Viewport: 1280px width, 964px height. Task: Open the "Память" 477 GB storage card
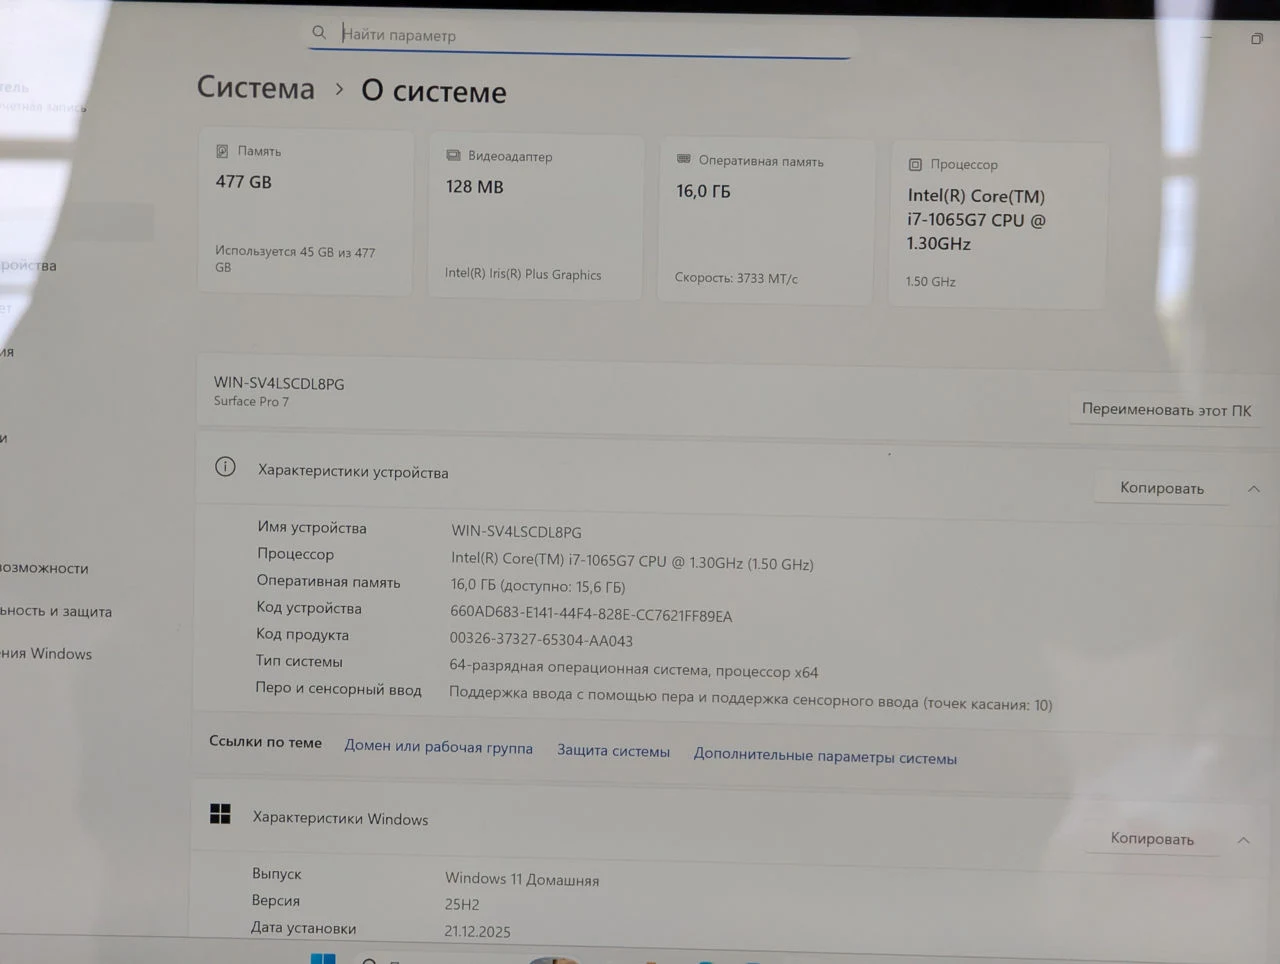306,211
